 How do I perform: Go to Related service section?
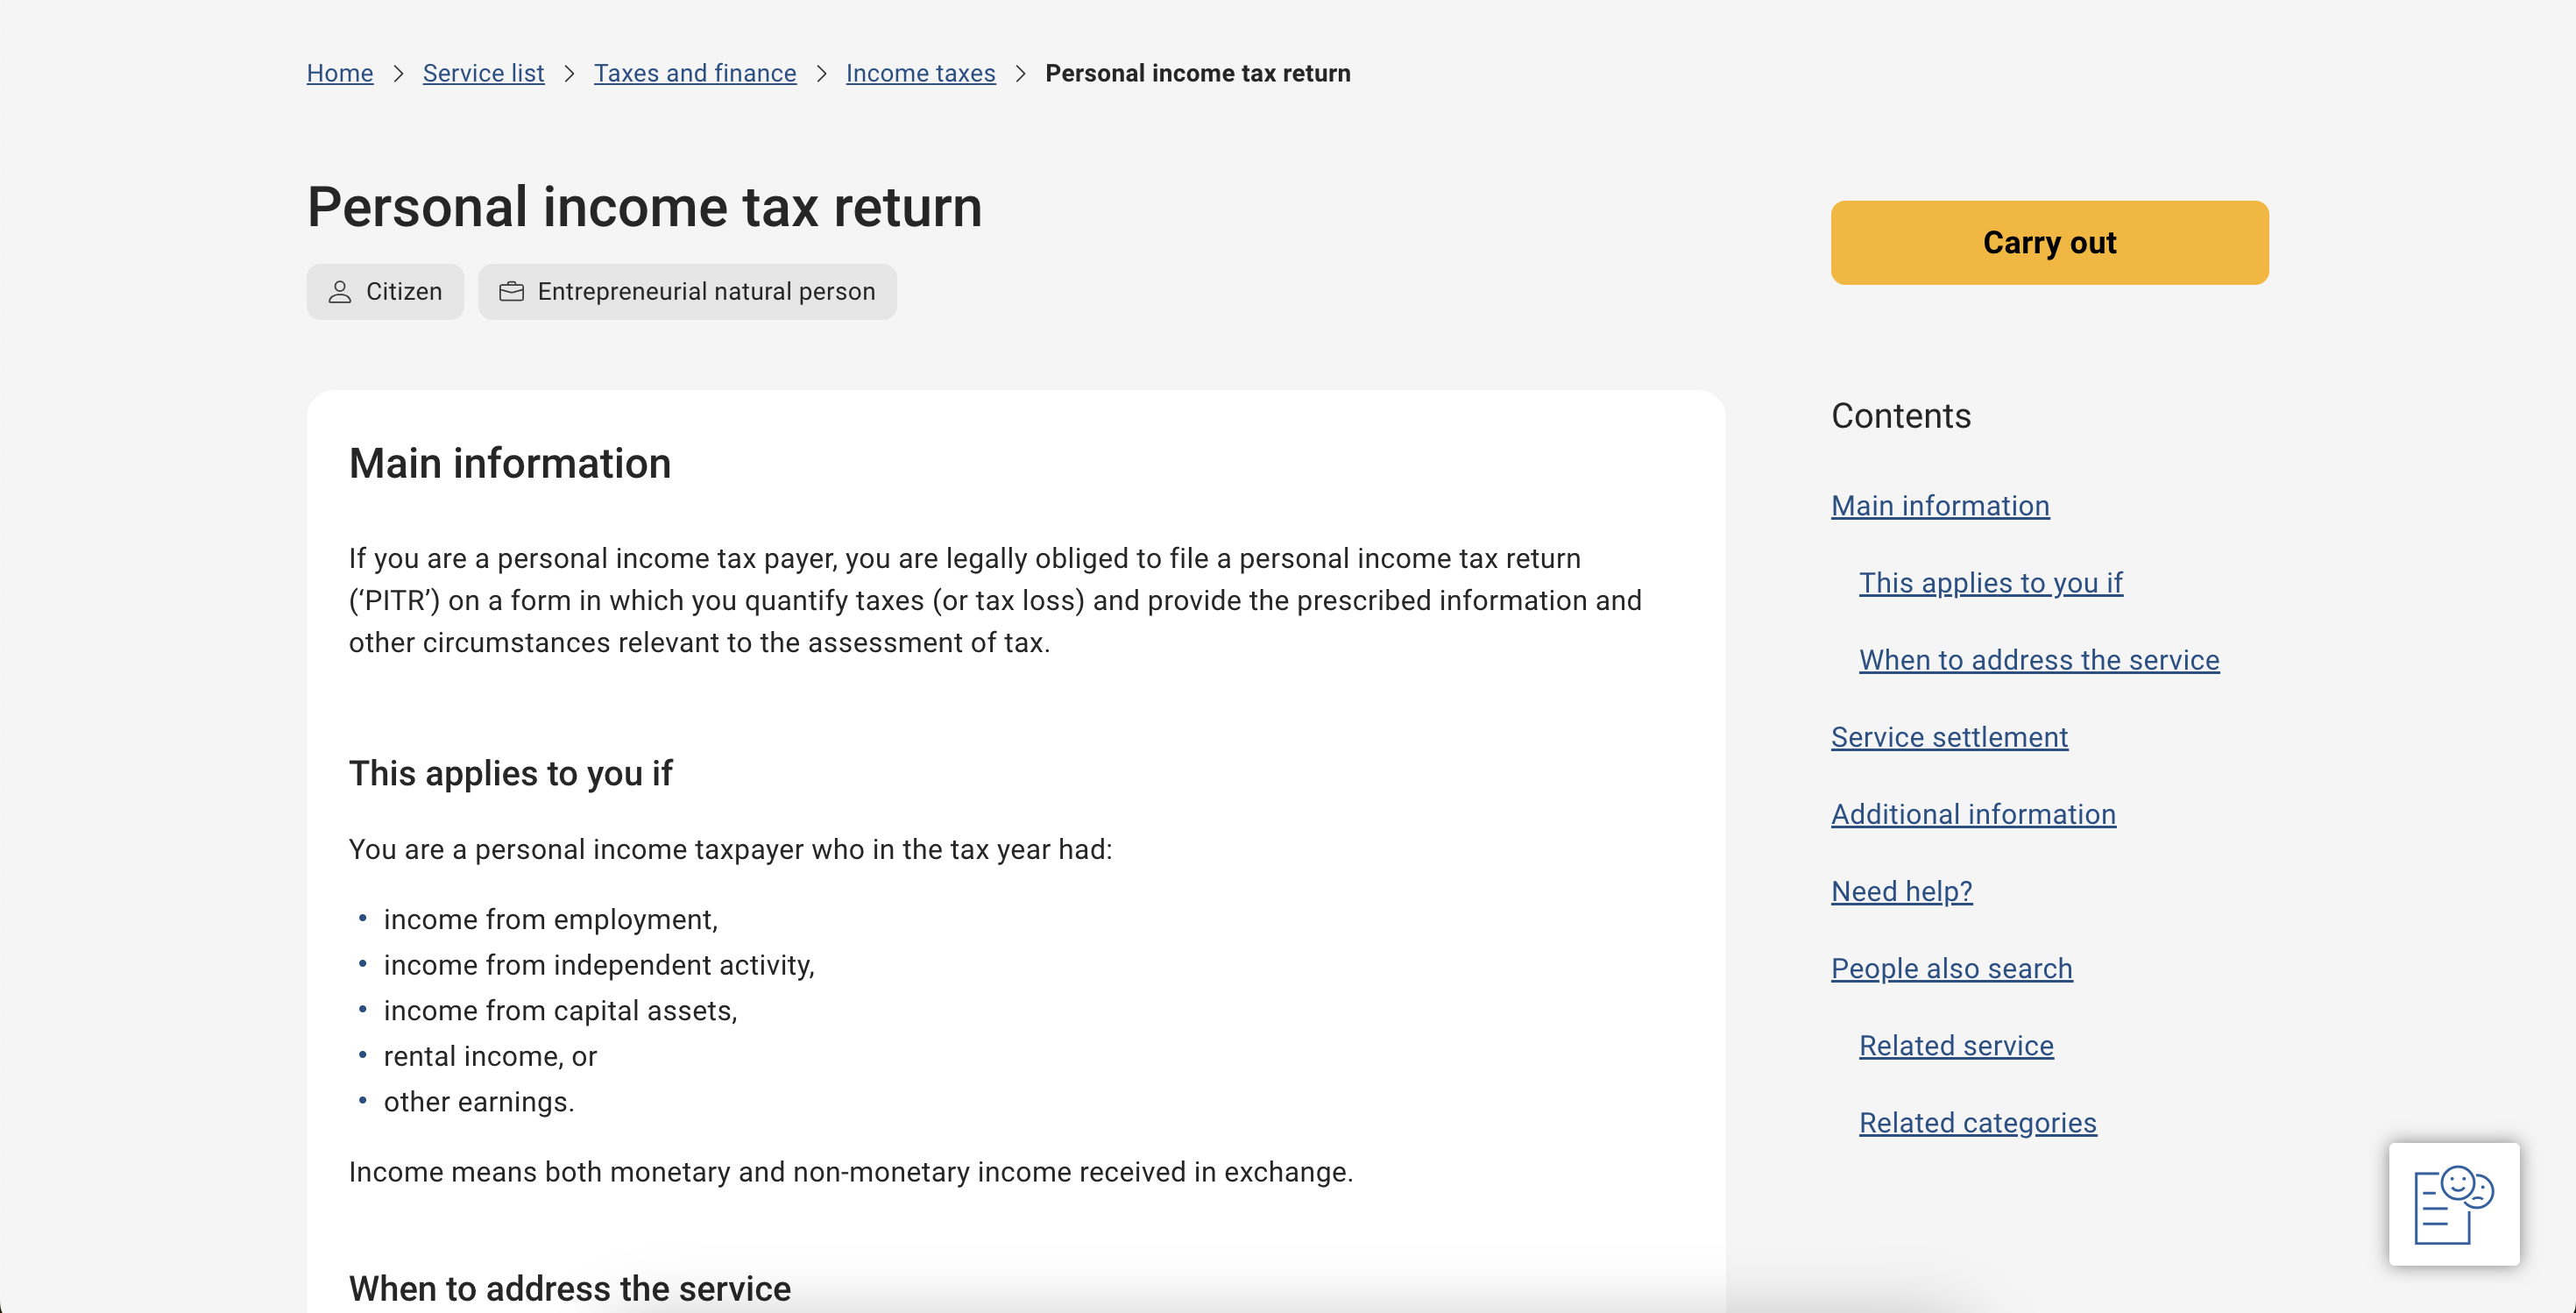click(1955, 1046)
